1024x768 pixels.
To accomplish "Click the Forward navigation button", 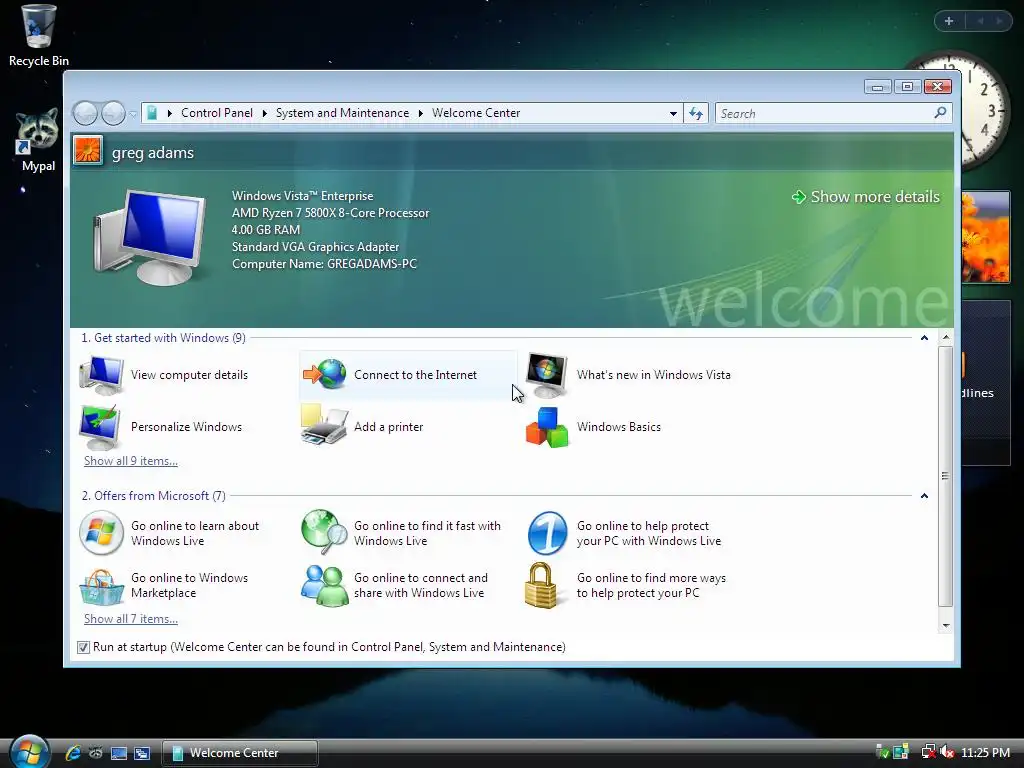I will point(114,114).
